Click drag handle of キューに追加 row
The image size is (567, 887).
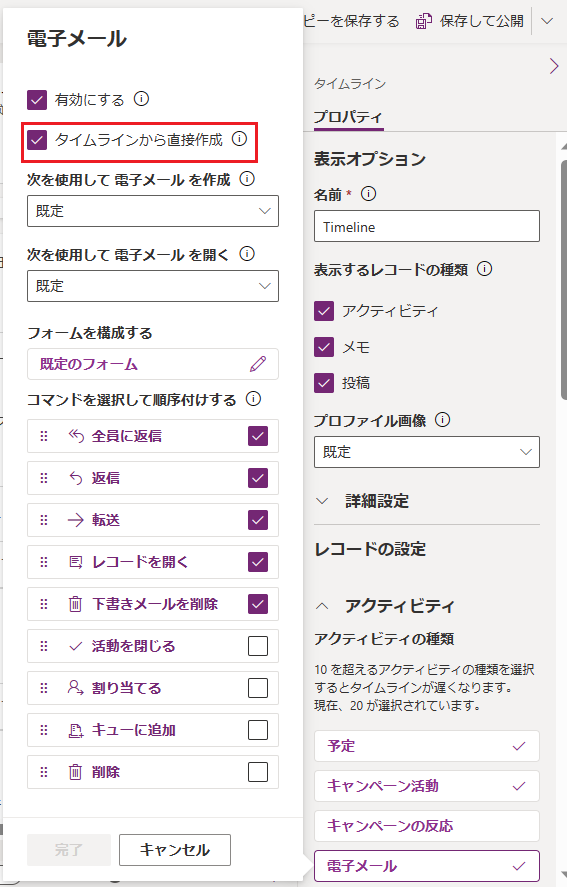(44, 730)
